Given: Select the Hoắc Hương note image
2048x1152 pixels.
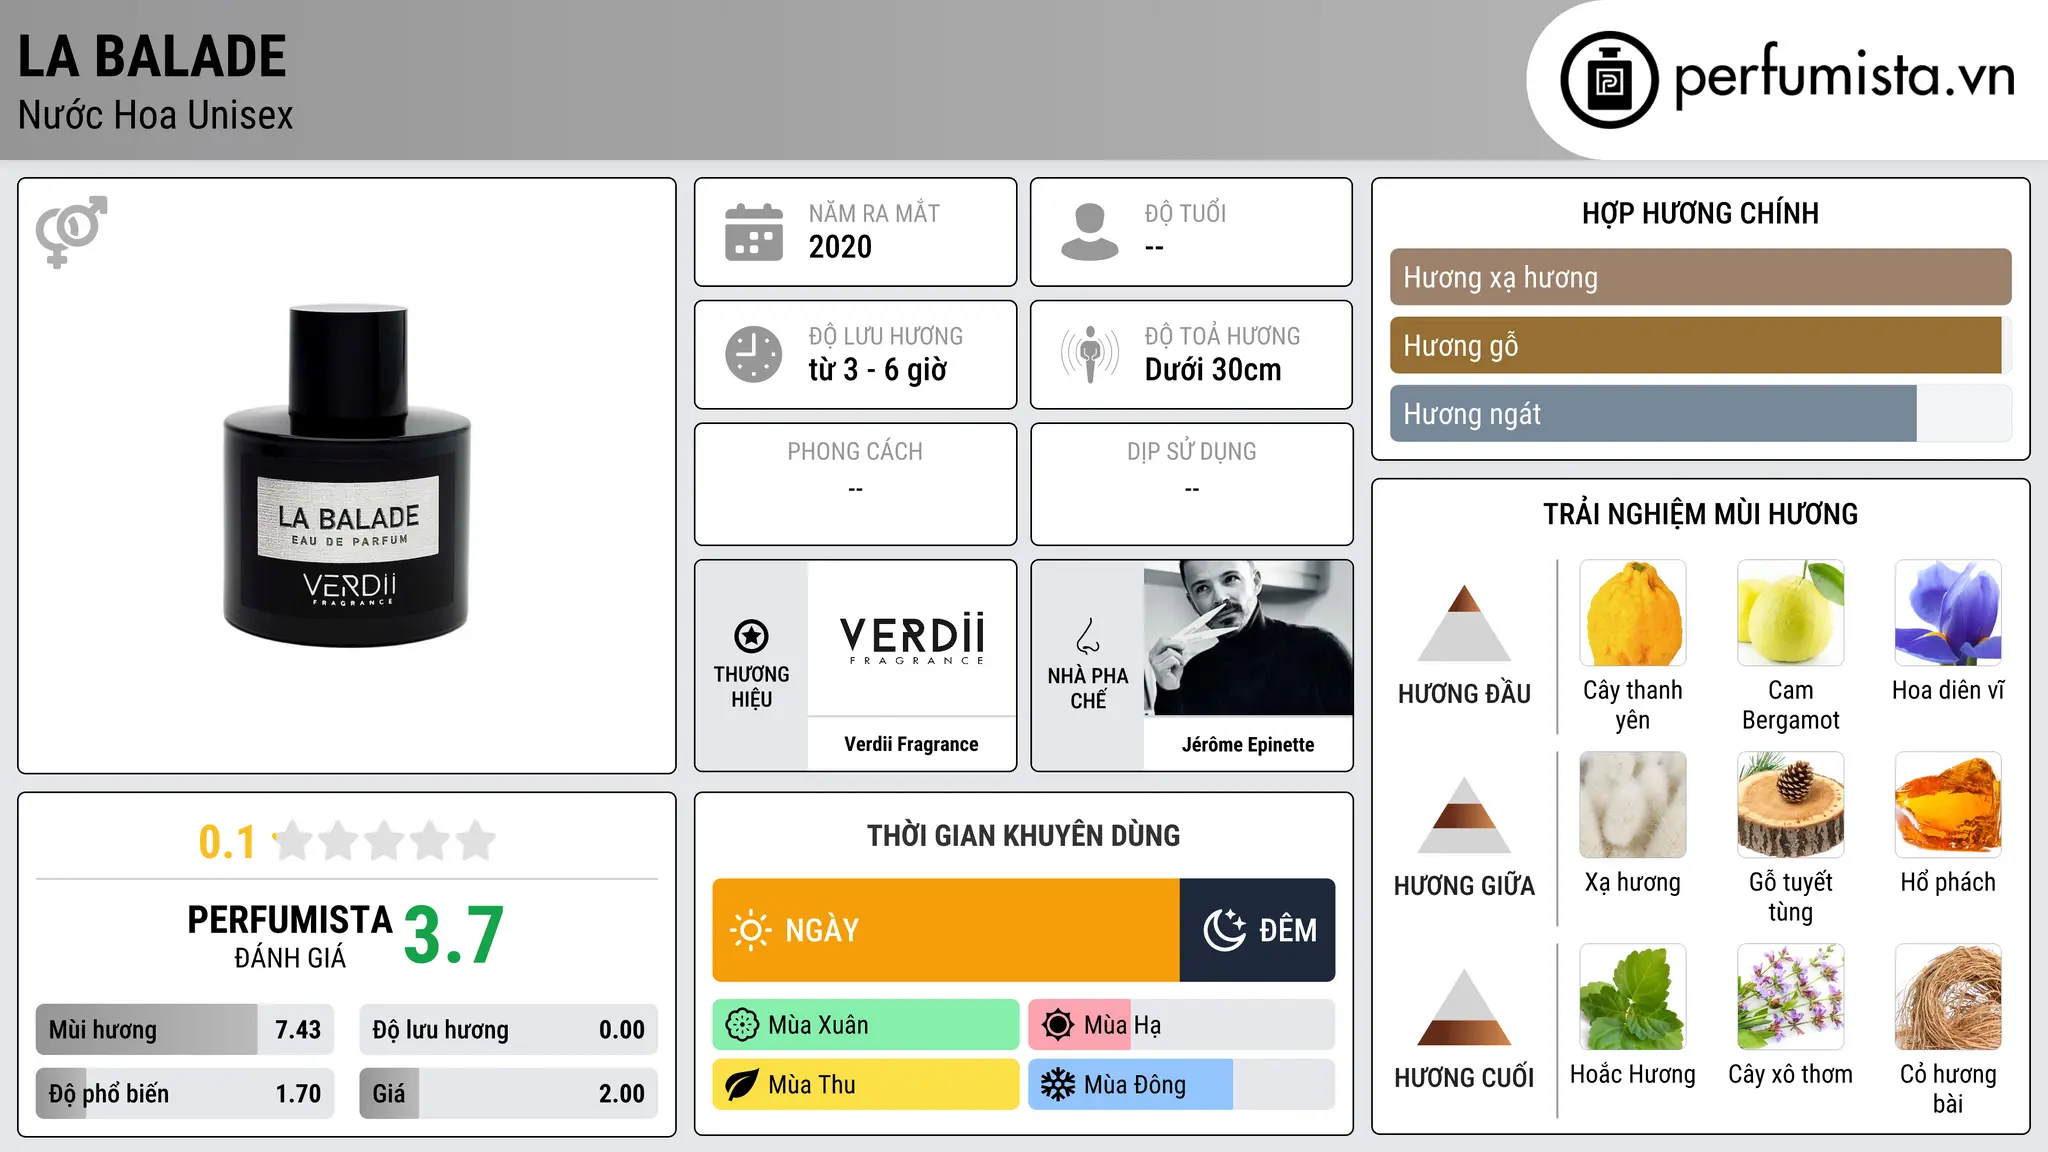Looking at the screenshot, I should point(1633,997).
